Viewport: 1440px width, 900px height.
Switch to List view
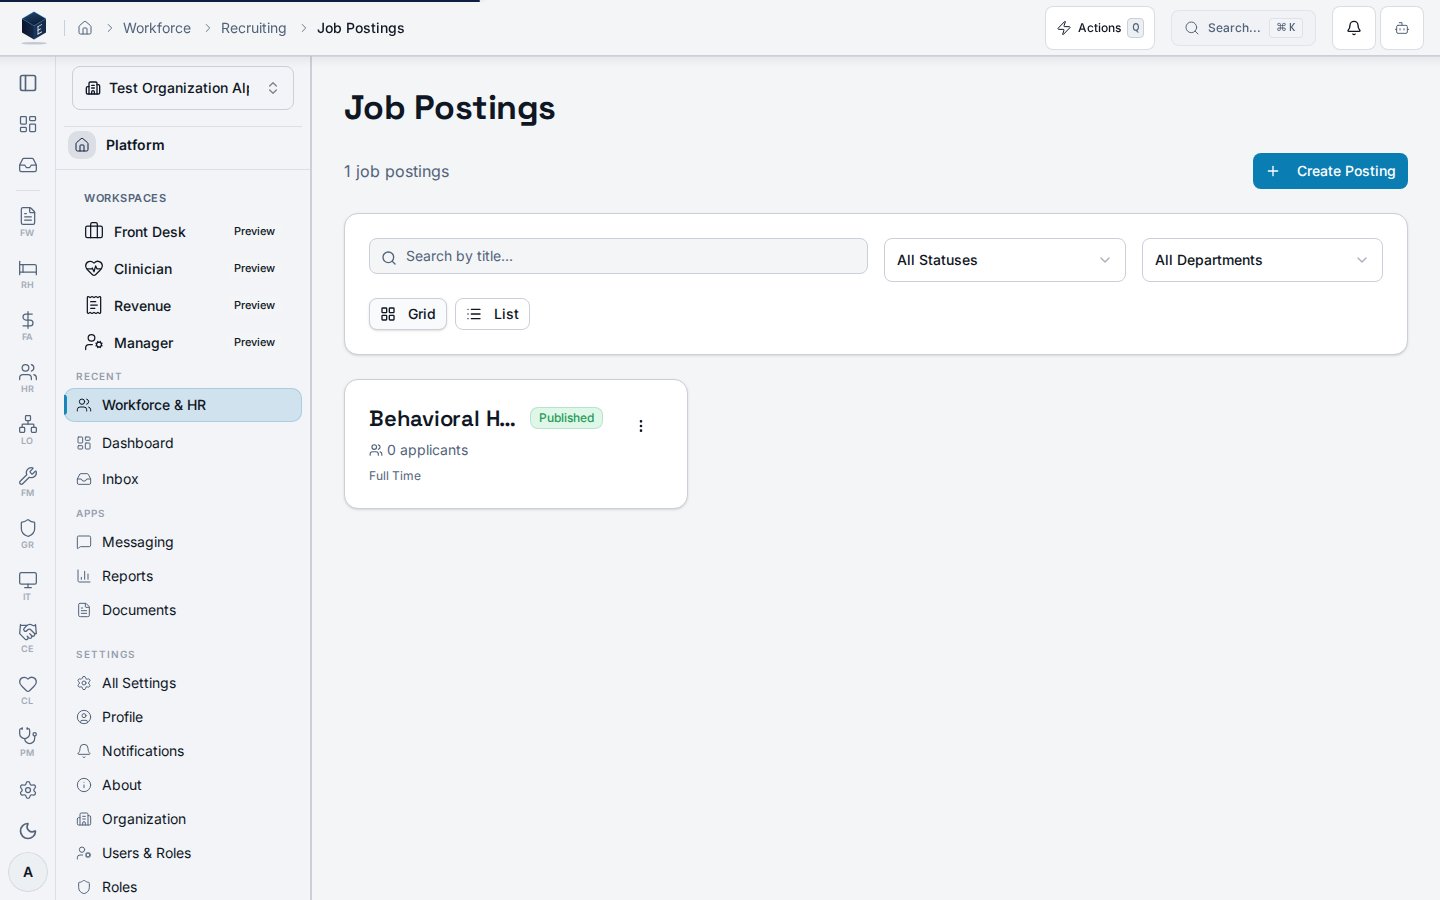click(492, 314)
